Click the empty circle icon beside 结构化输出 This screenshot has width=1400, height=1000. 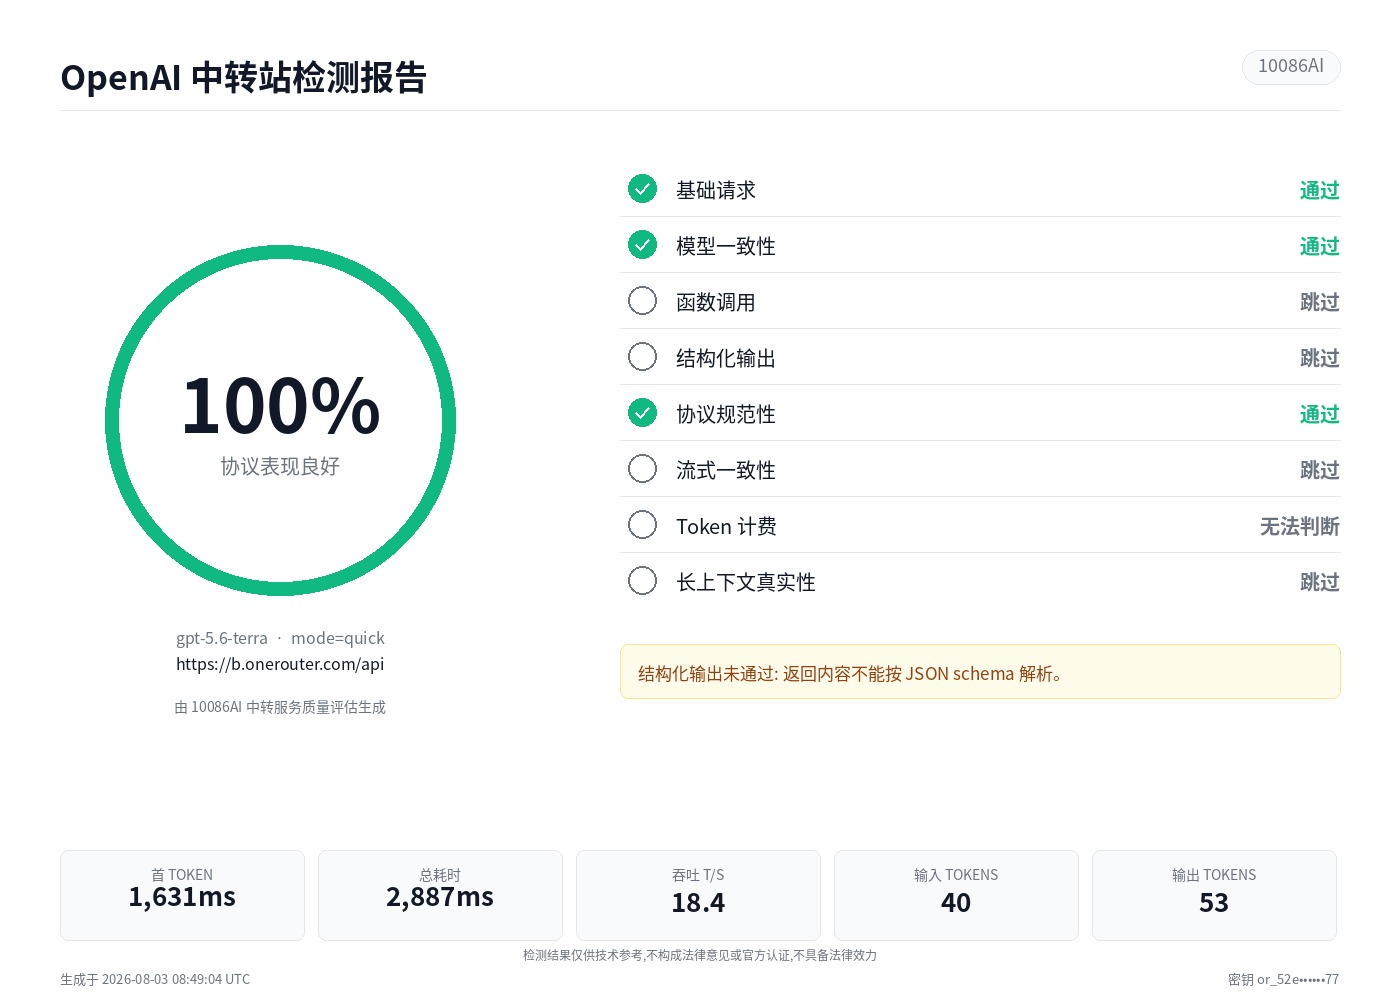click(642, 357)
